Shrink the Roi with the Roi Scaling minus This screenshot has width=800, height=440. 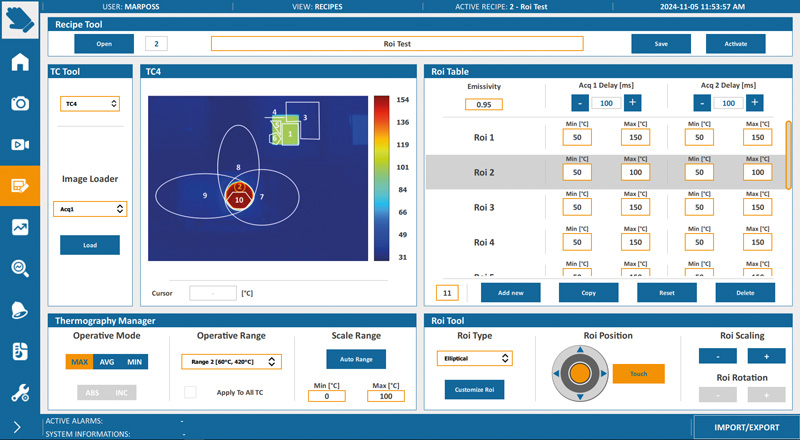718,356
